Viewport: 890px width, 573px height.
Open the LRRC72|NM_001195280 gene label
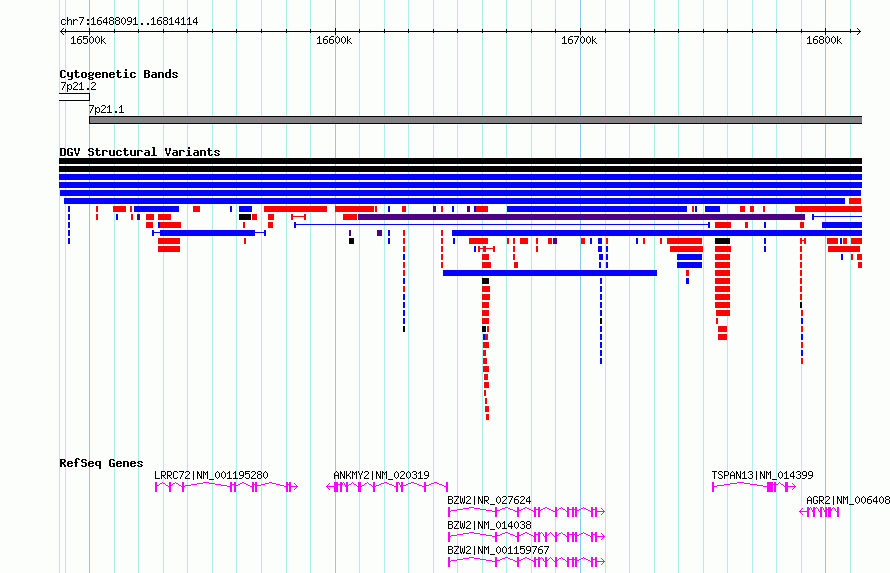point(211,475)
